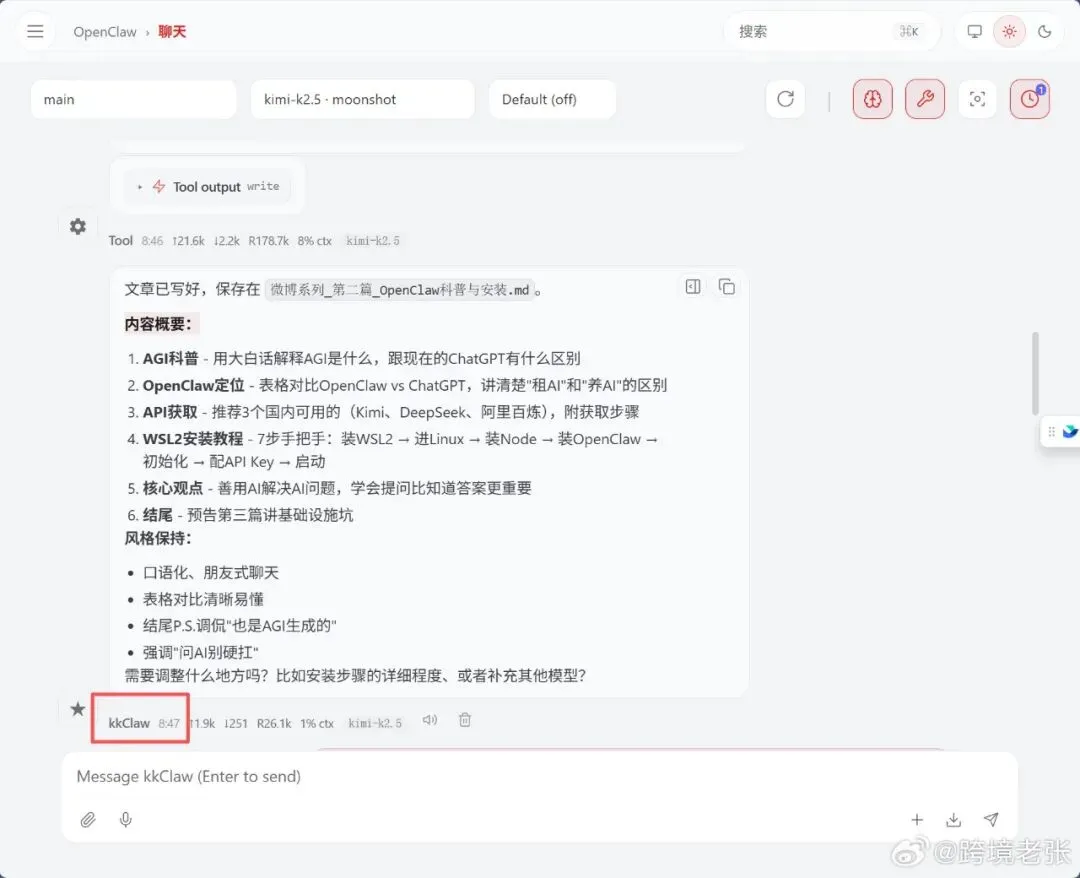Open the kimi-k2.5 · moonshot model dropdown

[x=362, y=99]
